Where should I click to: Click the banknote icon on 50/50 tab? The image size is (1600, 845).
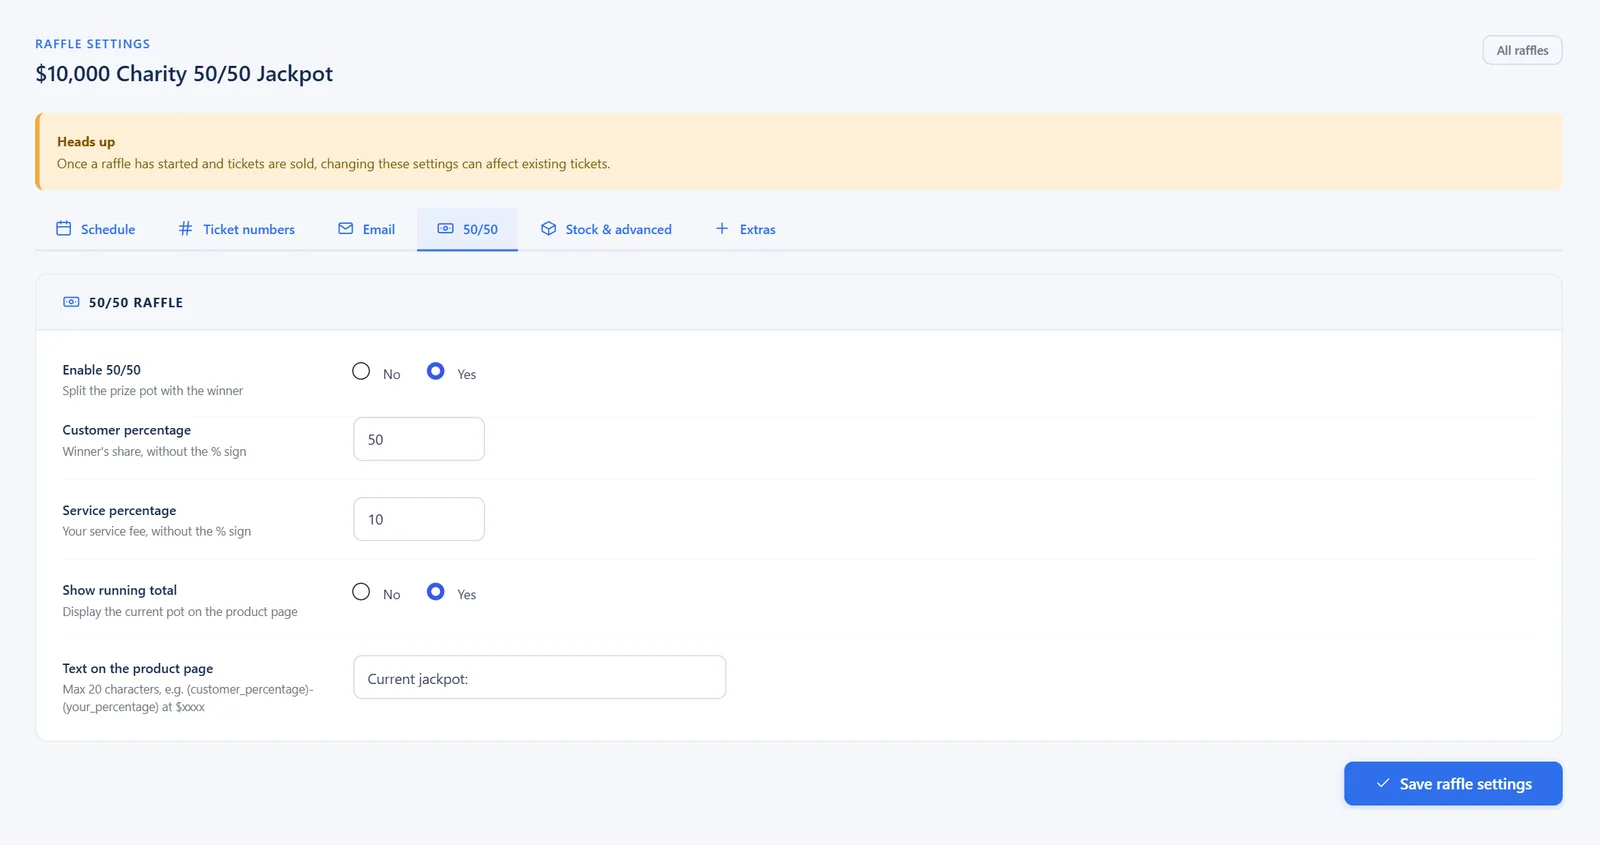pos(446,229)
